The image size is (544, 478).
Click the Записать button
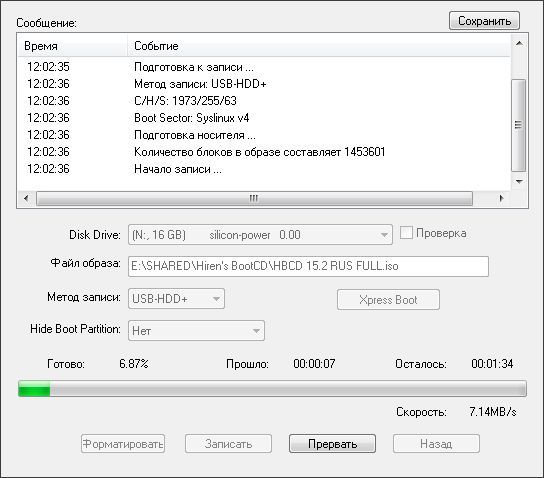point(228,444)
